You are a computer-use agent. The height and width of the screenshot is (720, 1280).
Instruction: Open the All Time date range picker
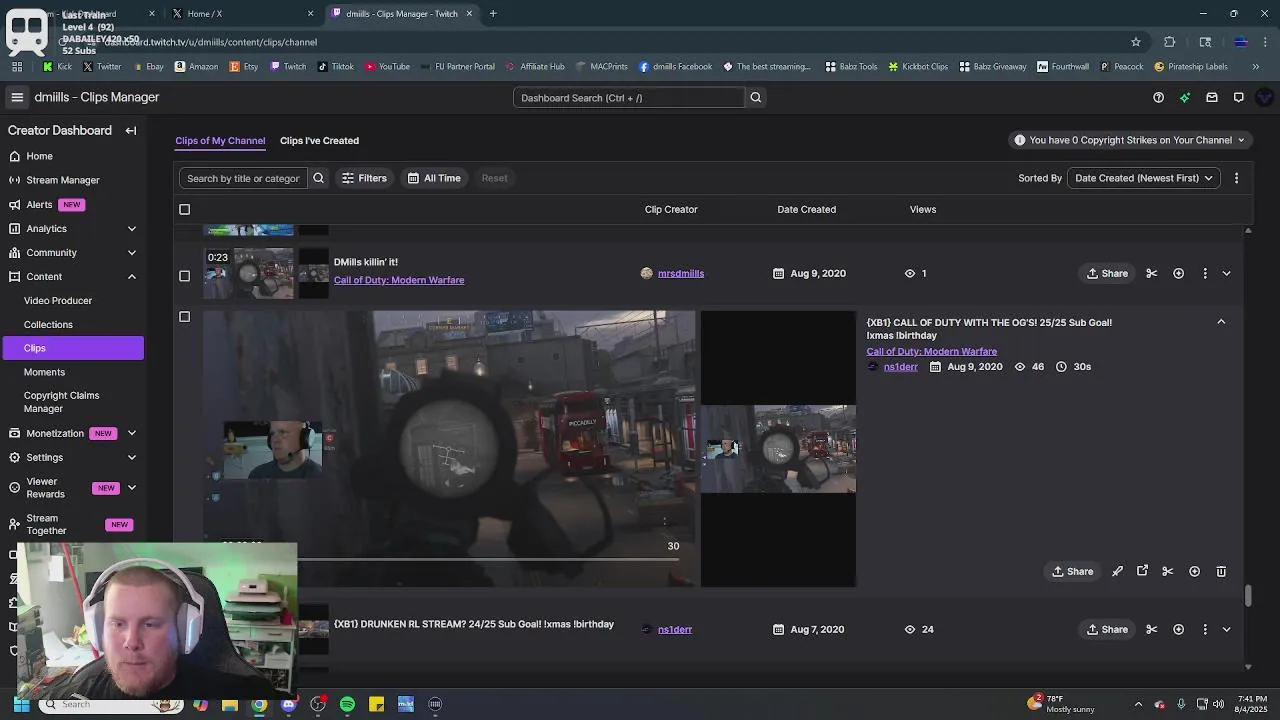(434, 178)
